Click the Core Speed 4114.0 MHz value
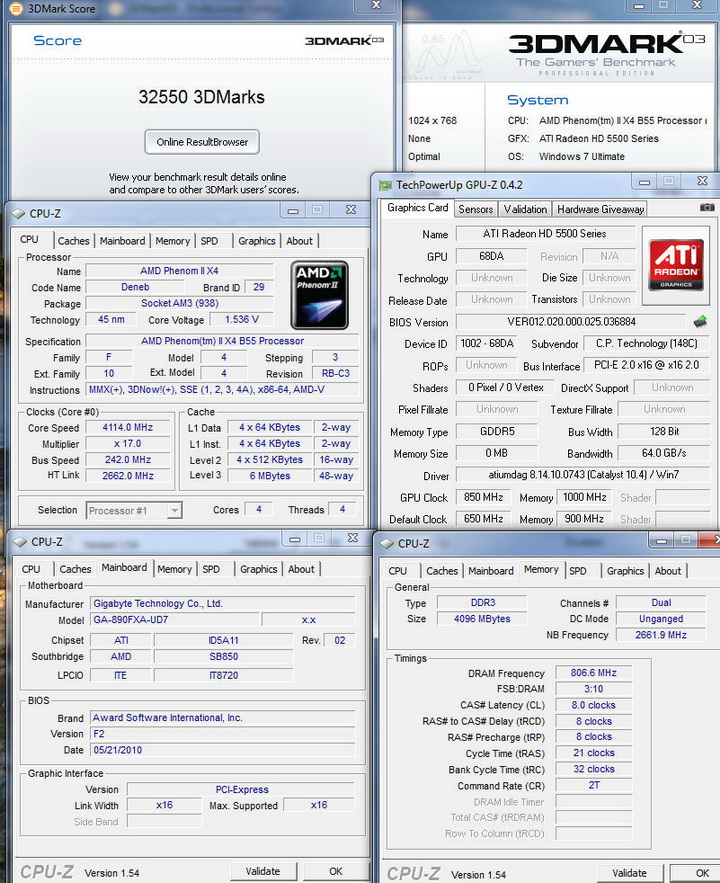720x883 pixels. point(128,427)
